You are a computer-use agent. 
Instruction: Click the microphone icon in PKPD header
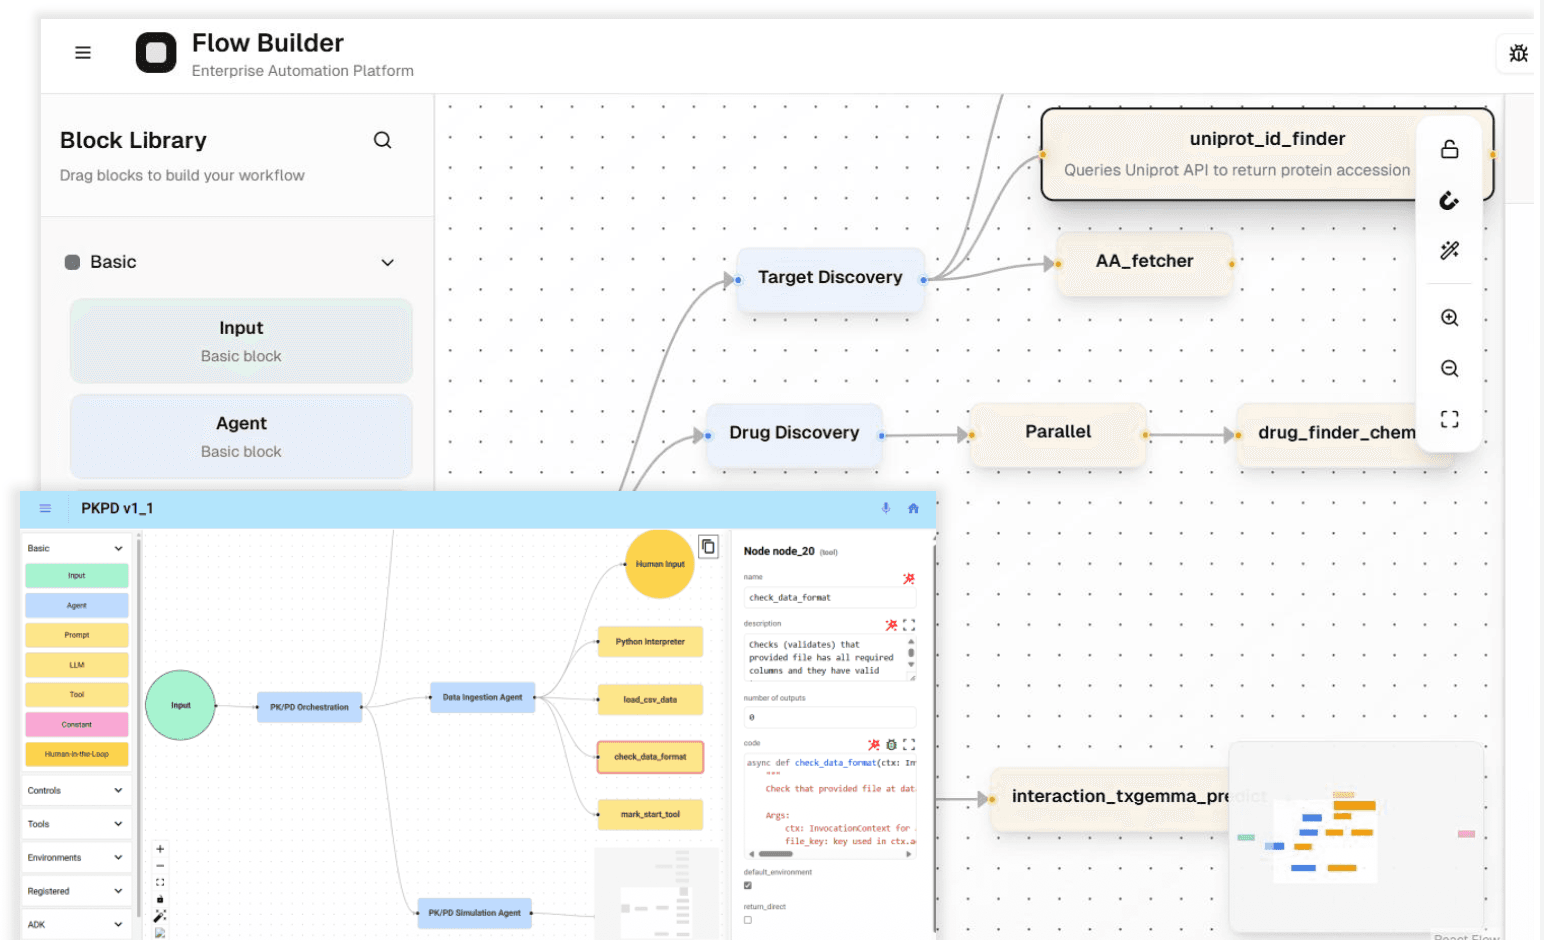pyautogui.click(x=886, y=509)
